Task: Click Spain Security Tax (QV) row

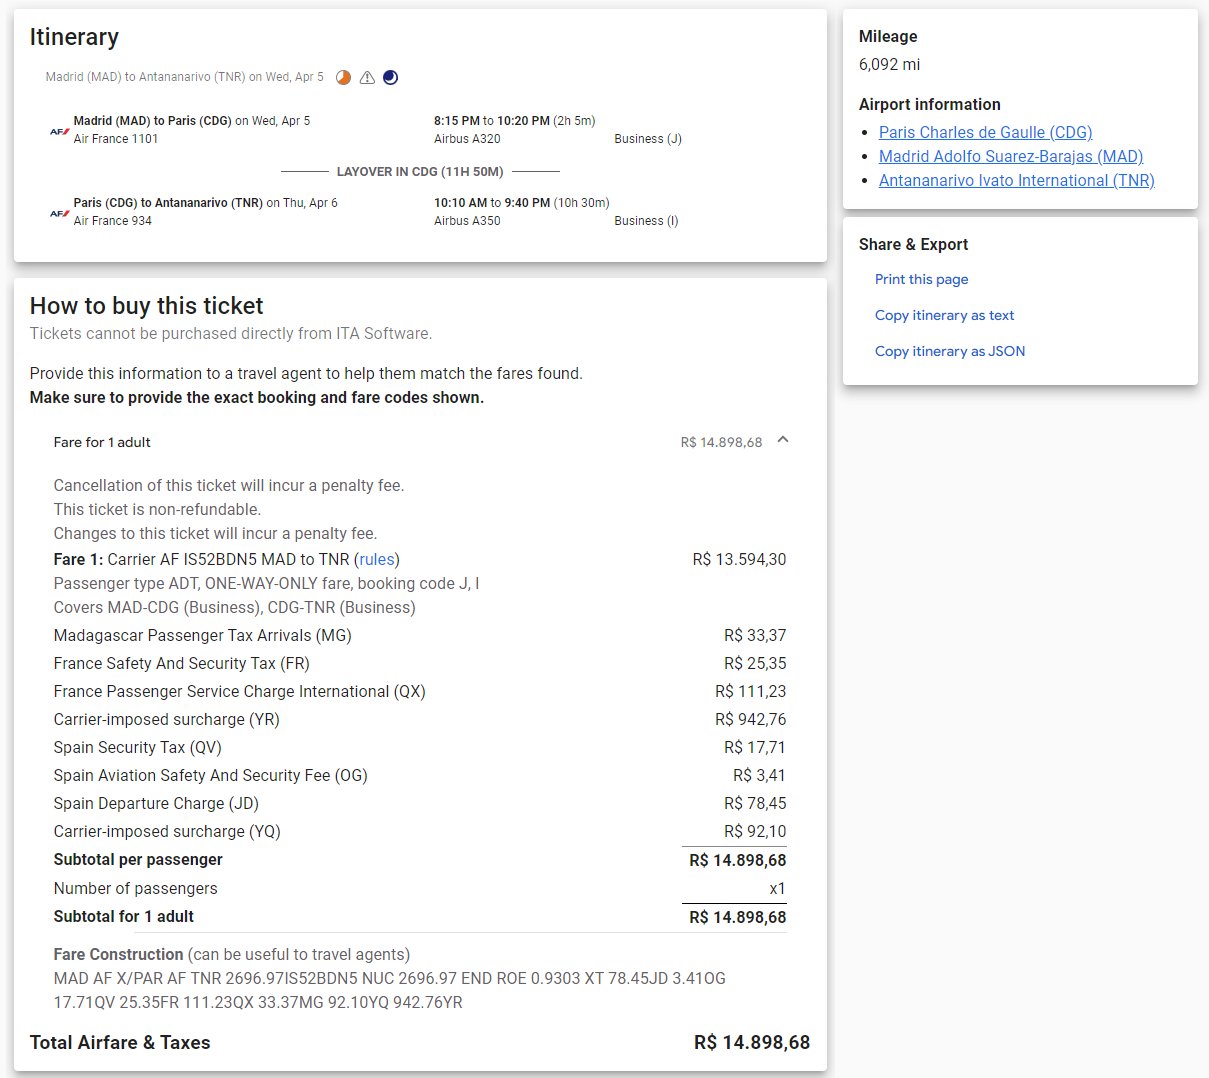Action: pyautogui.click(x=420, y=747)
